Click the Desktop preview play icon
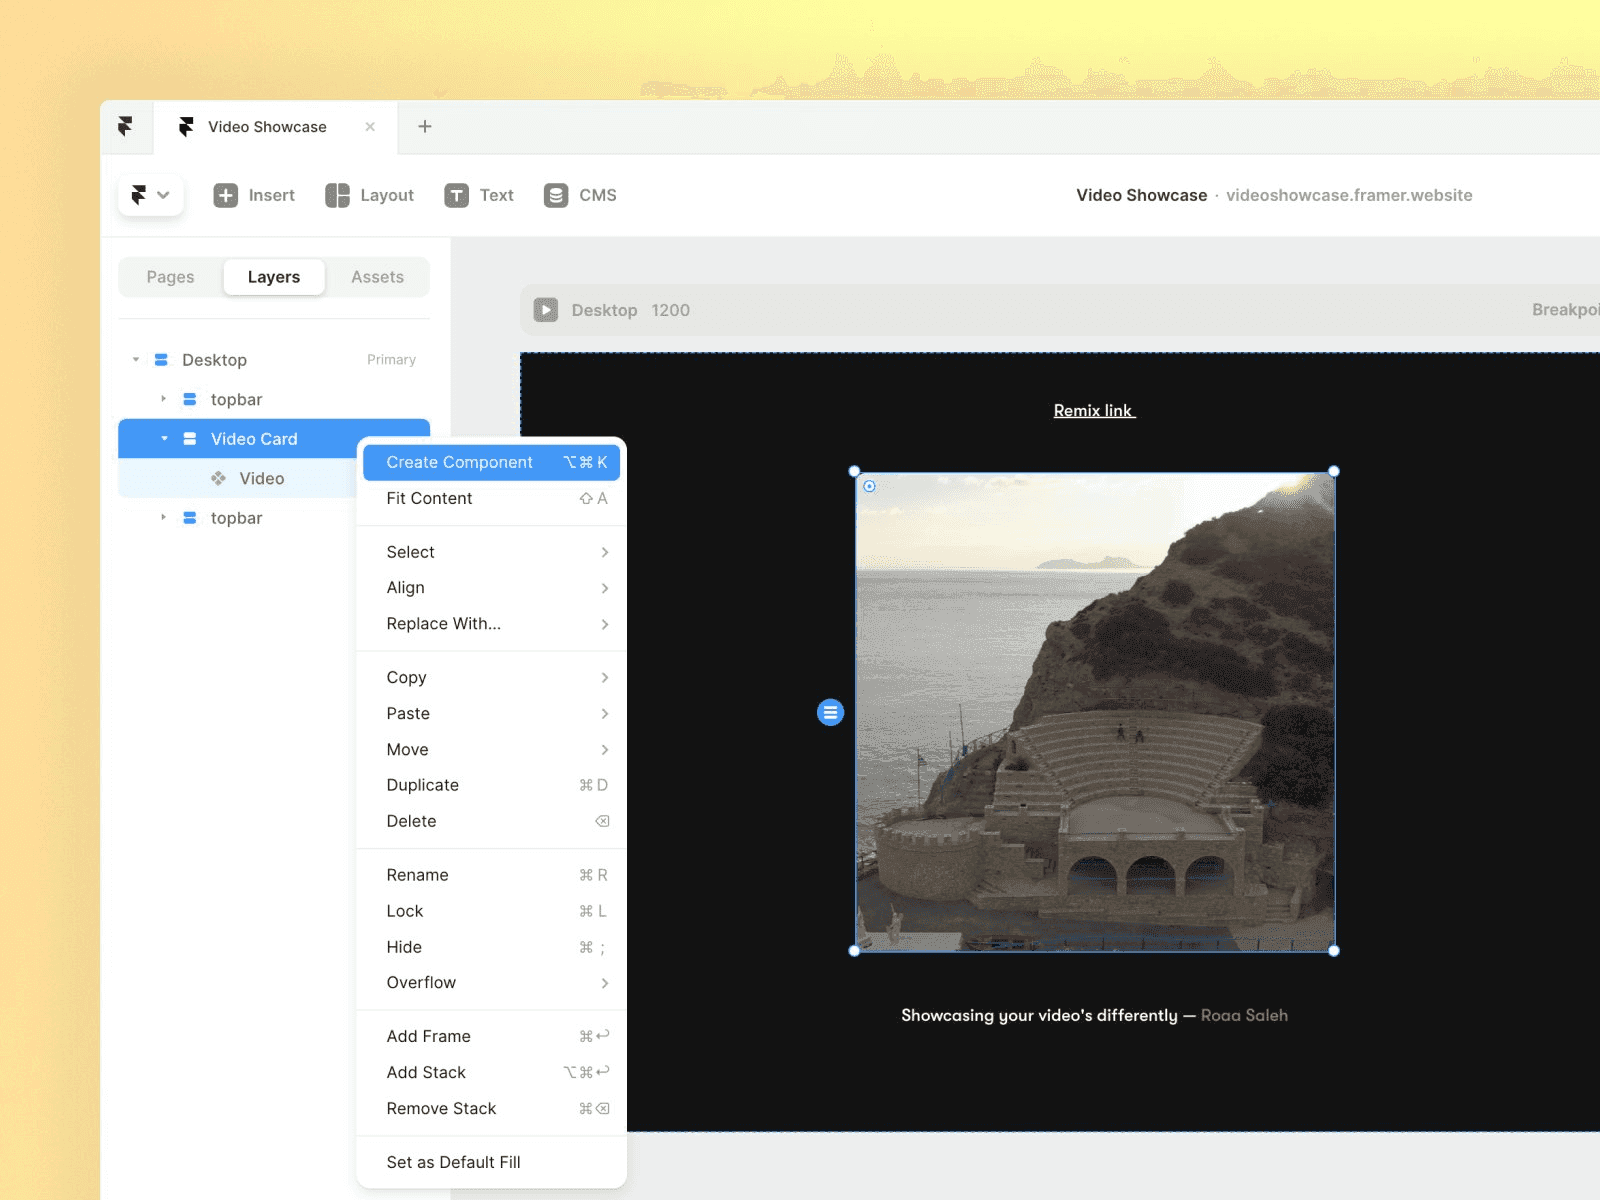This screenshot has width=1600, height=1200. tap(546, 310)
